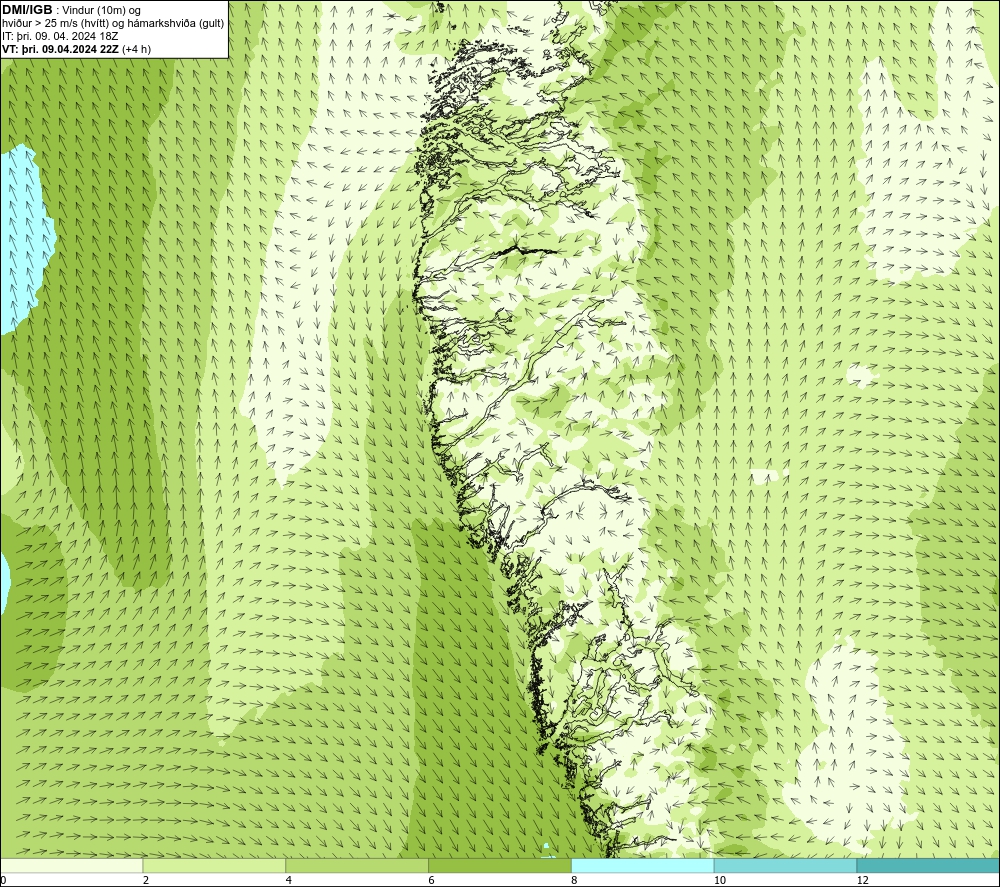Click the legend scale label '0'
The width and height of the screenshot is (1000, 887).
[3, 880]
